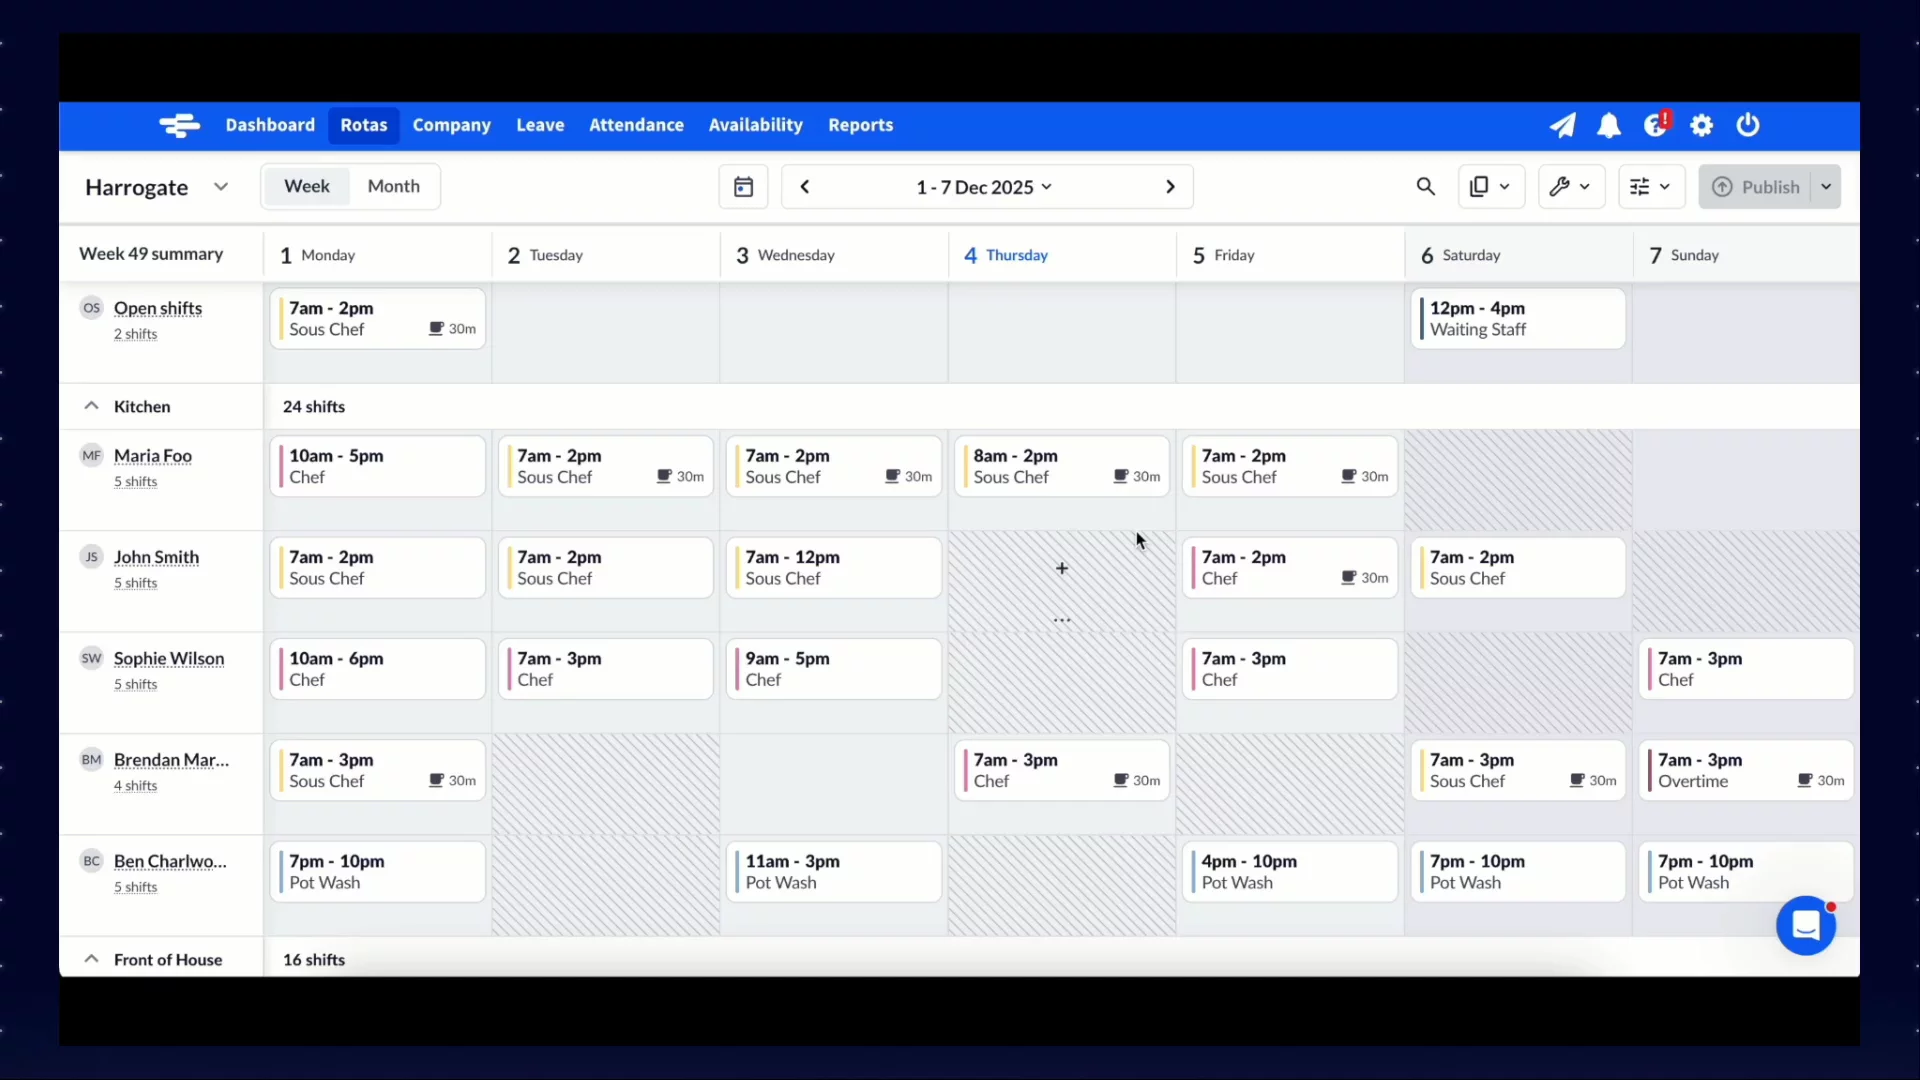Open the Publish options dropdown arrow
Screen dimensions: 1920x1080
tap(1826, 187)
